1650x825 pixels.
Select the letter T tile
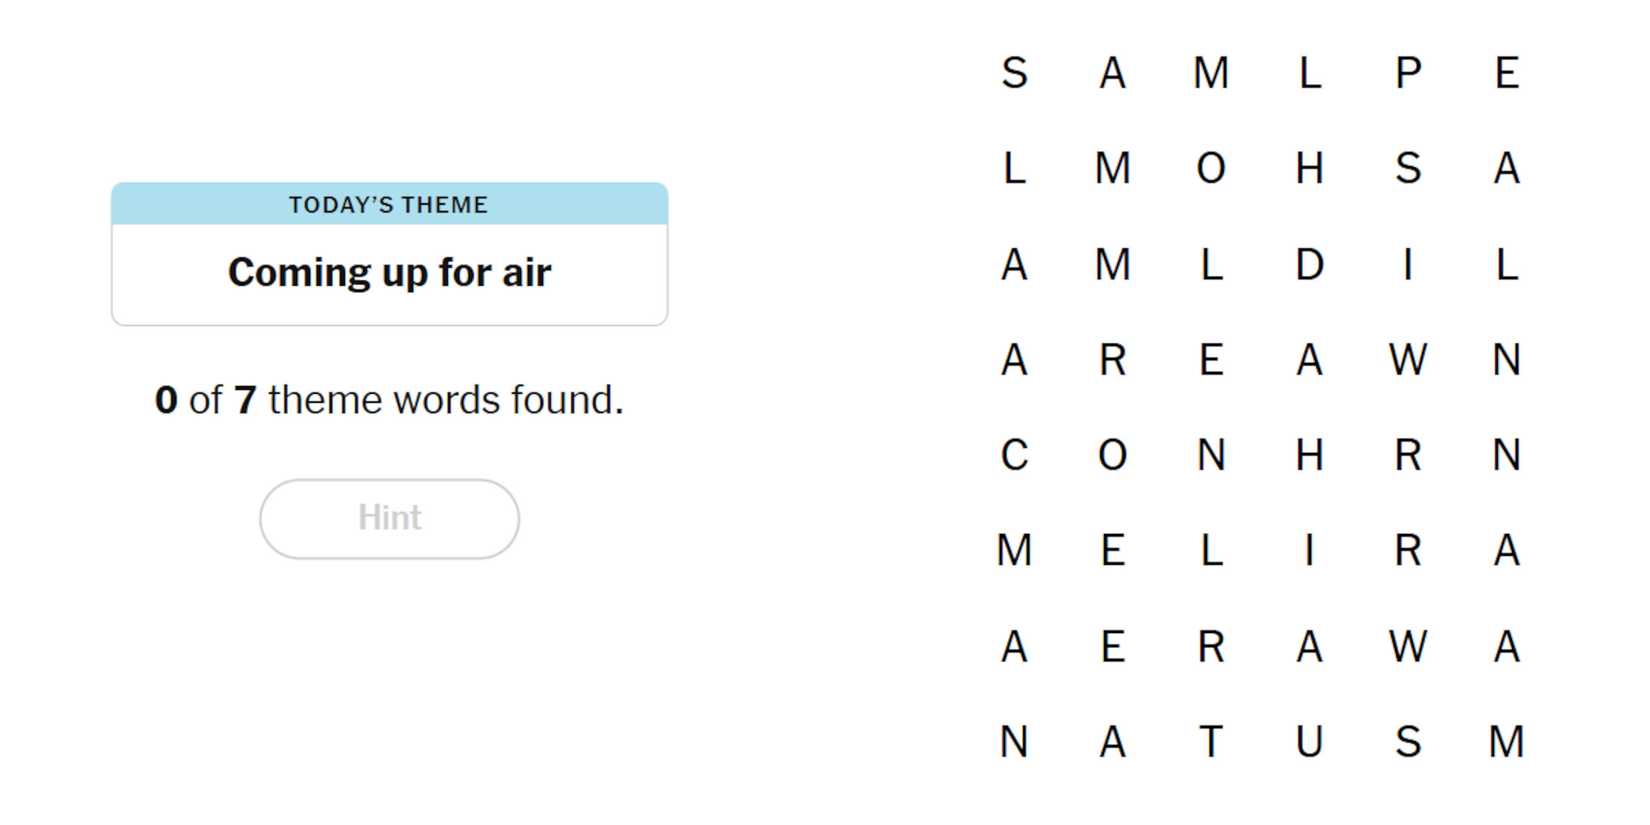coord(1211,742)
